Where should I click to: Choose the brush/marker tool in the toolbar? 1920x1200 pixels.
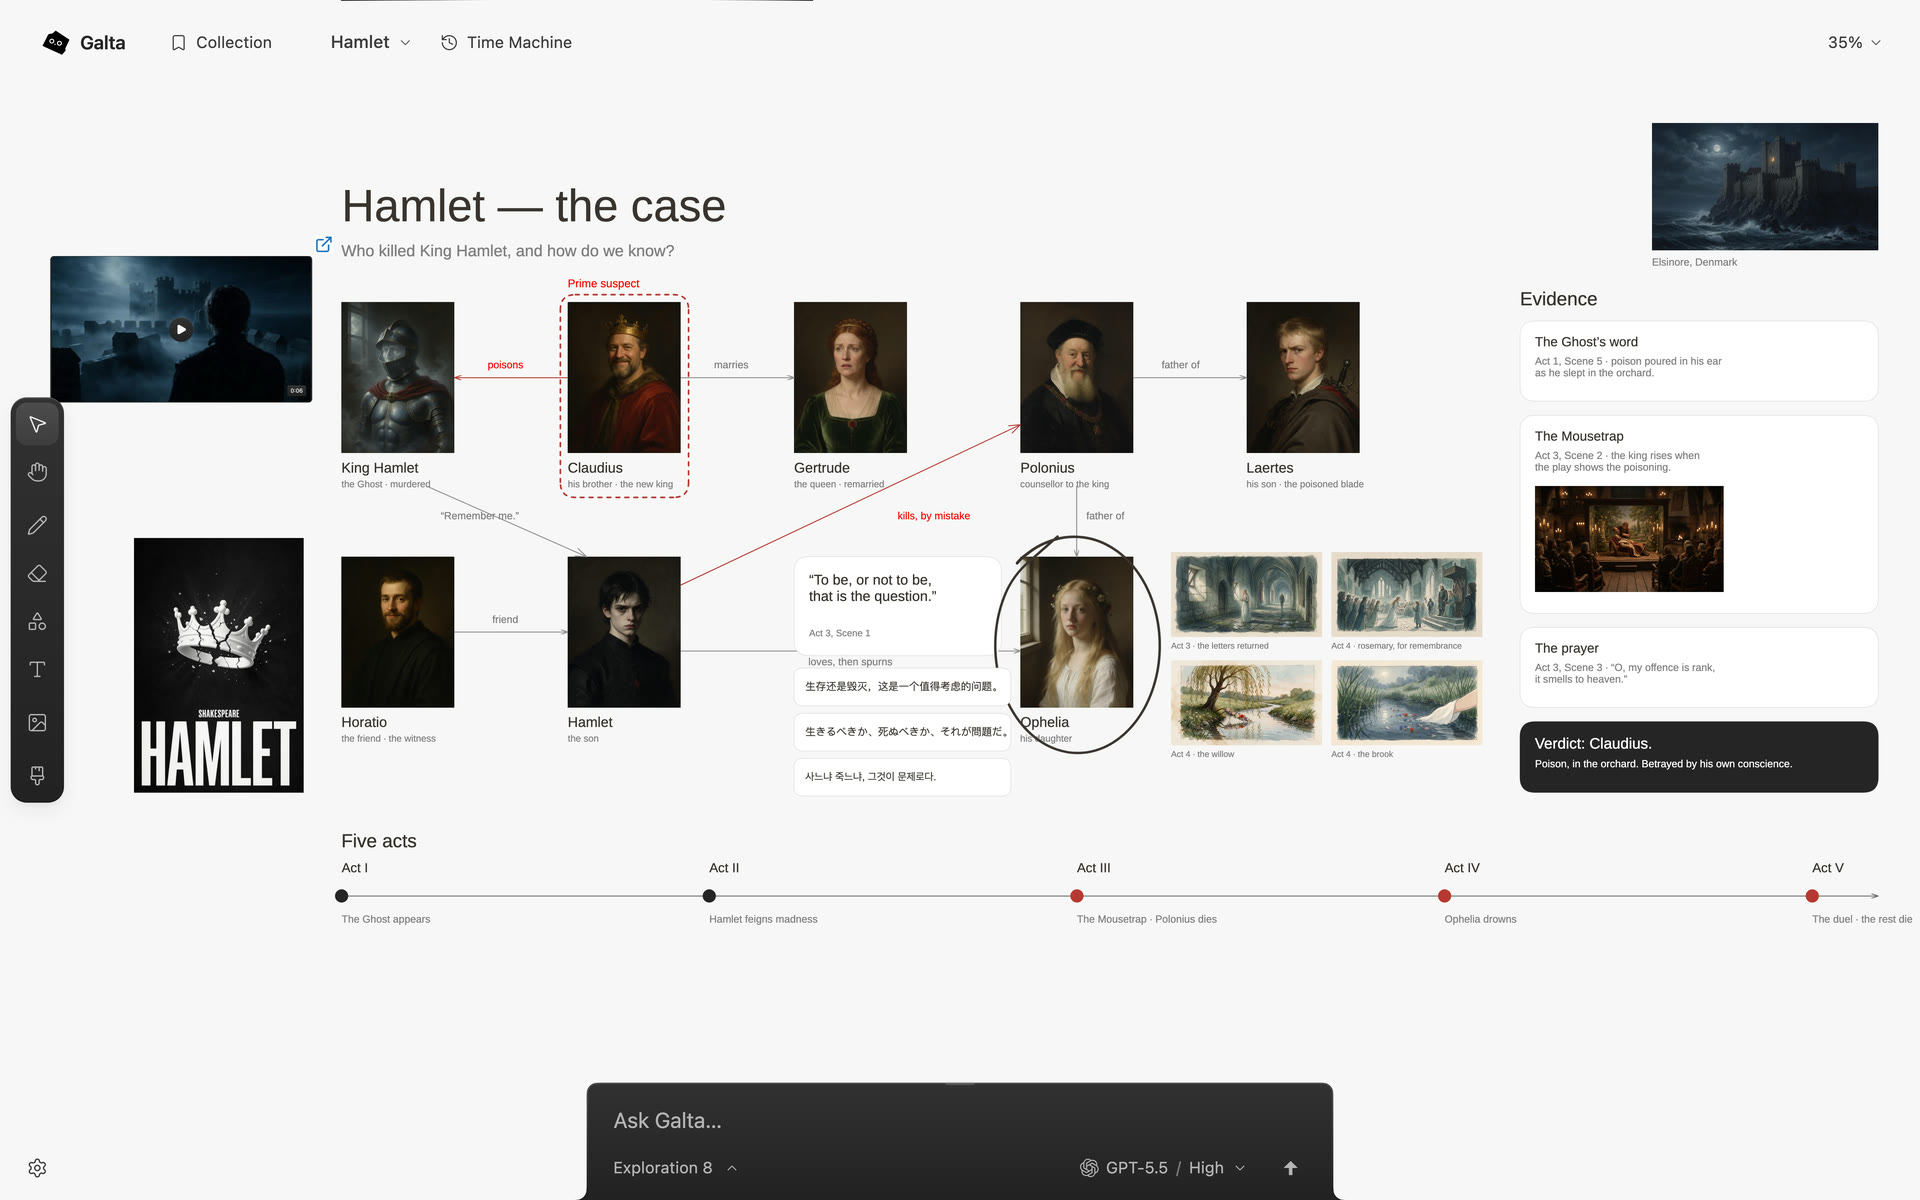[37, 775]
